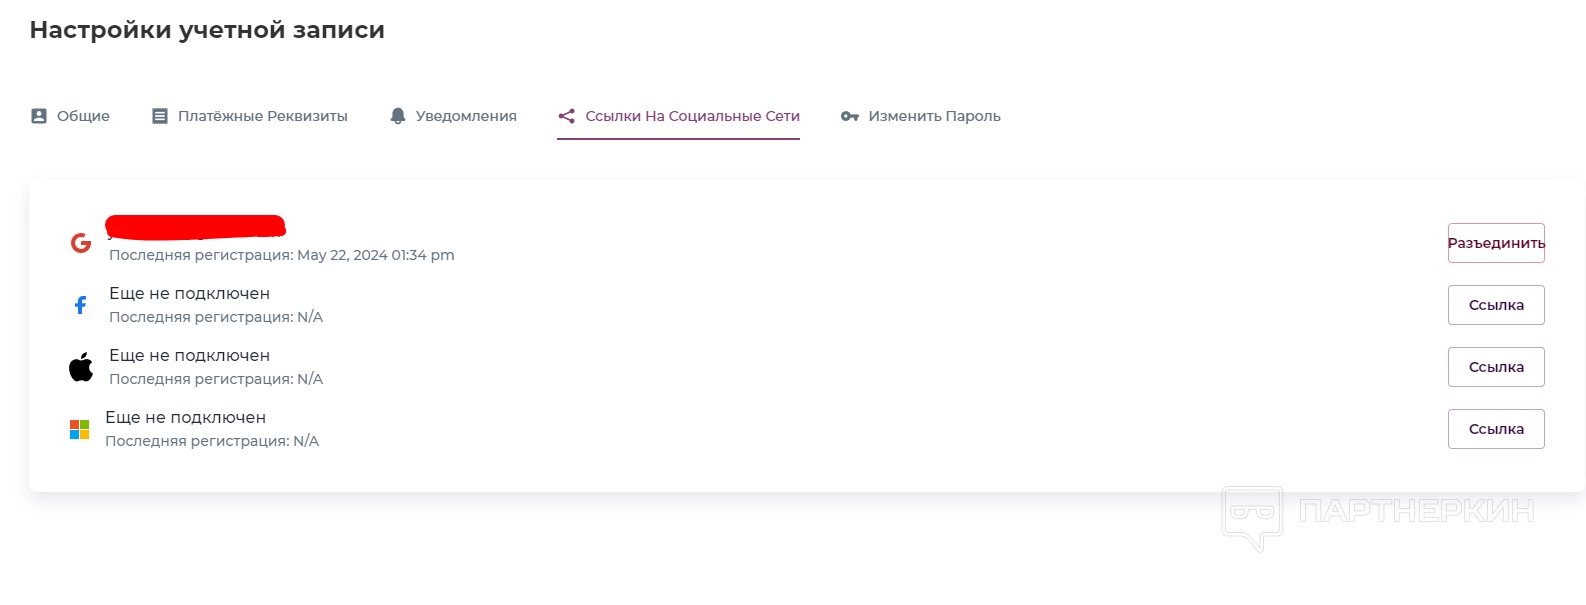
Task: Click the Google logo icon
Action: 81,242
